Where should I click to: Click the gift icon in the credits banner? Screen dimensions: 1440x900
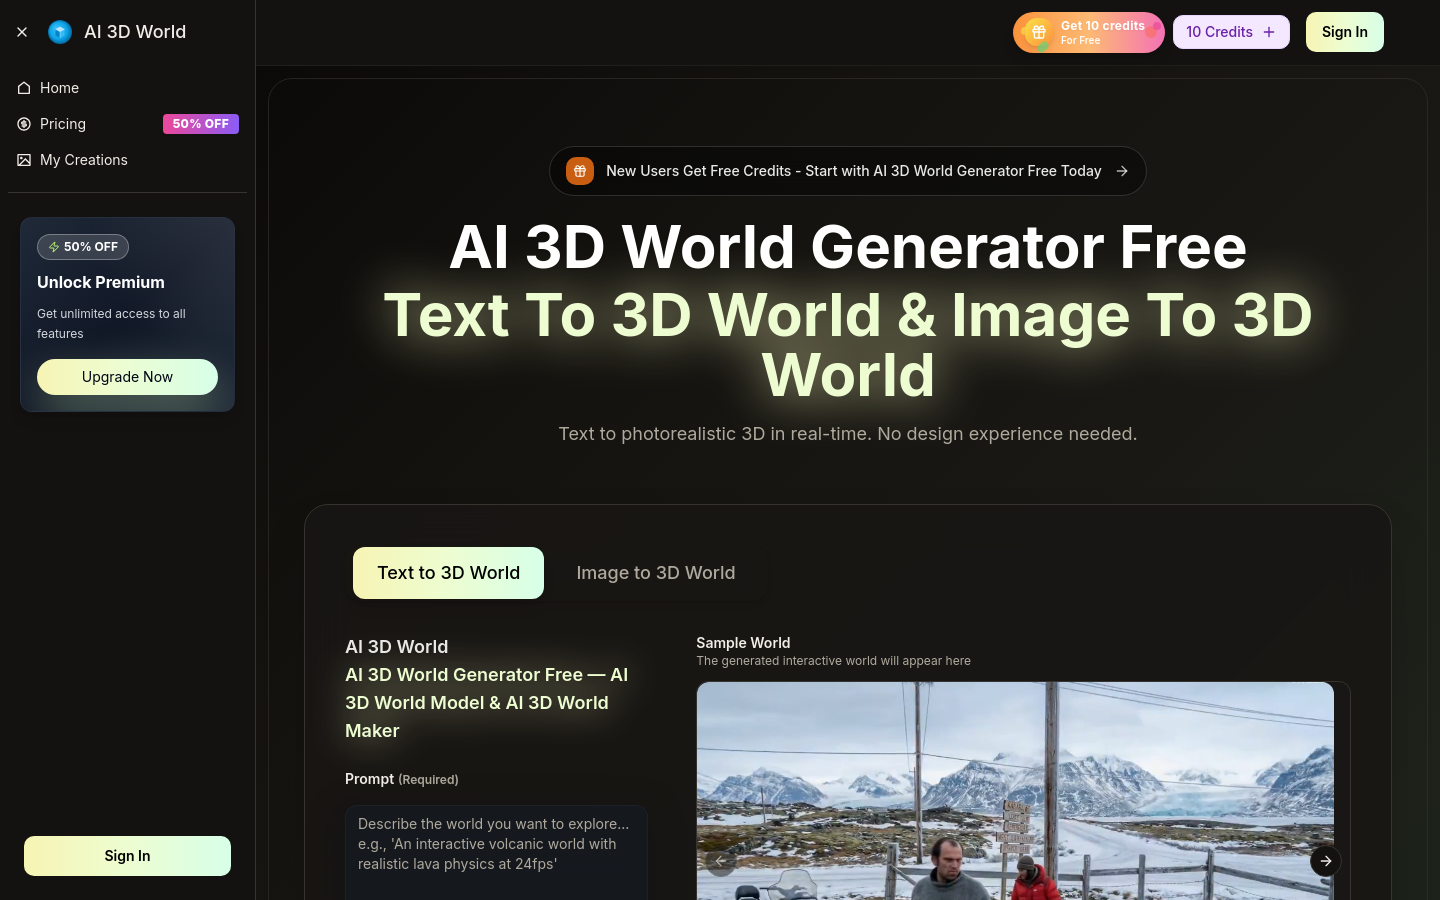(x=1039, y=32)
